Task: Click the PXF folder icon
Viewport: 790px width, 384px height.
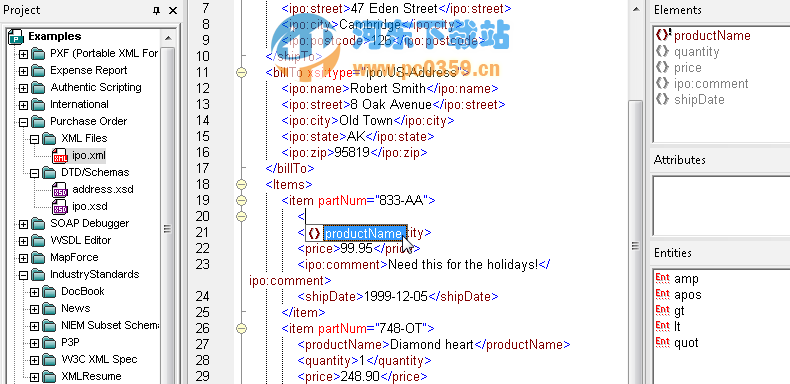Action: pyautogui.click(x=38, y=54)
